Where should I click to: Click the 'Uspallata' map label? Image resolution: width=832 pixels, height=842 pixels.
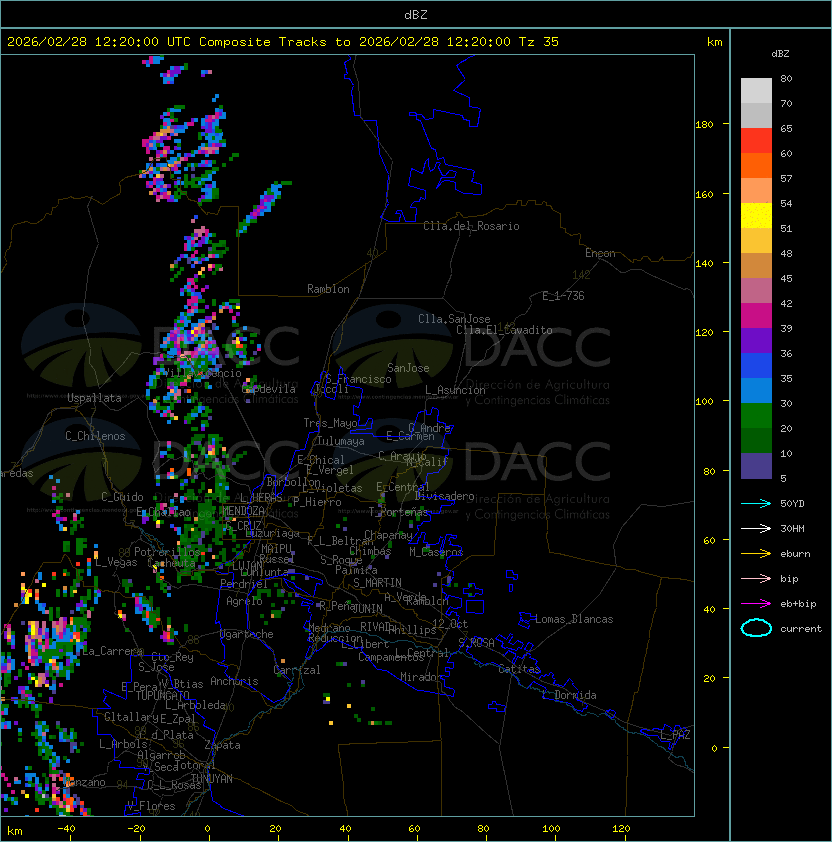pos(94,398)
